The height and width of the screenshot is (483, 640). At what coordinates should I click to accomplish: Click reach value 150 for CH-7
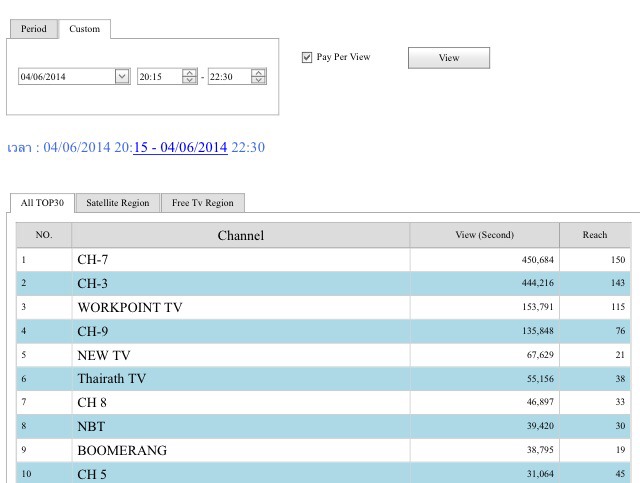tap(618, 260)
